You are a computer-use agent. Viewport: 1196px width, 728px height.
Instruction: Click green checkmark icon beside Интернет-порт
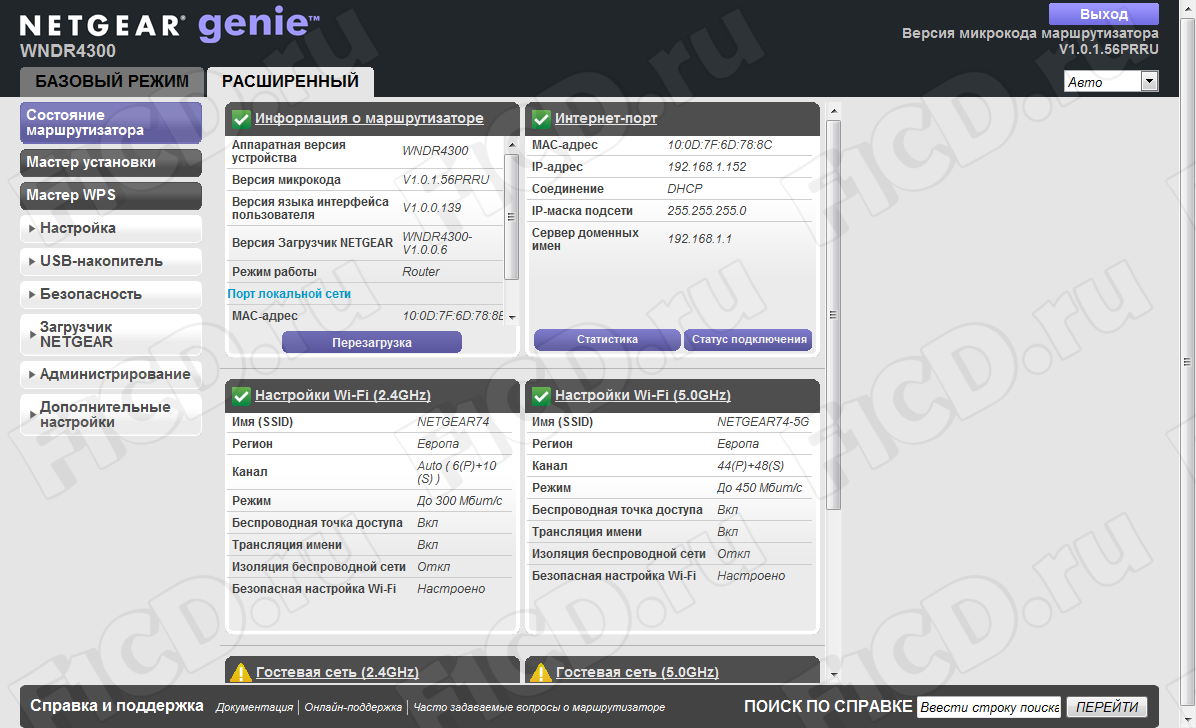(542, 119)
